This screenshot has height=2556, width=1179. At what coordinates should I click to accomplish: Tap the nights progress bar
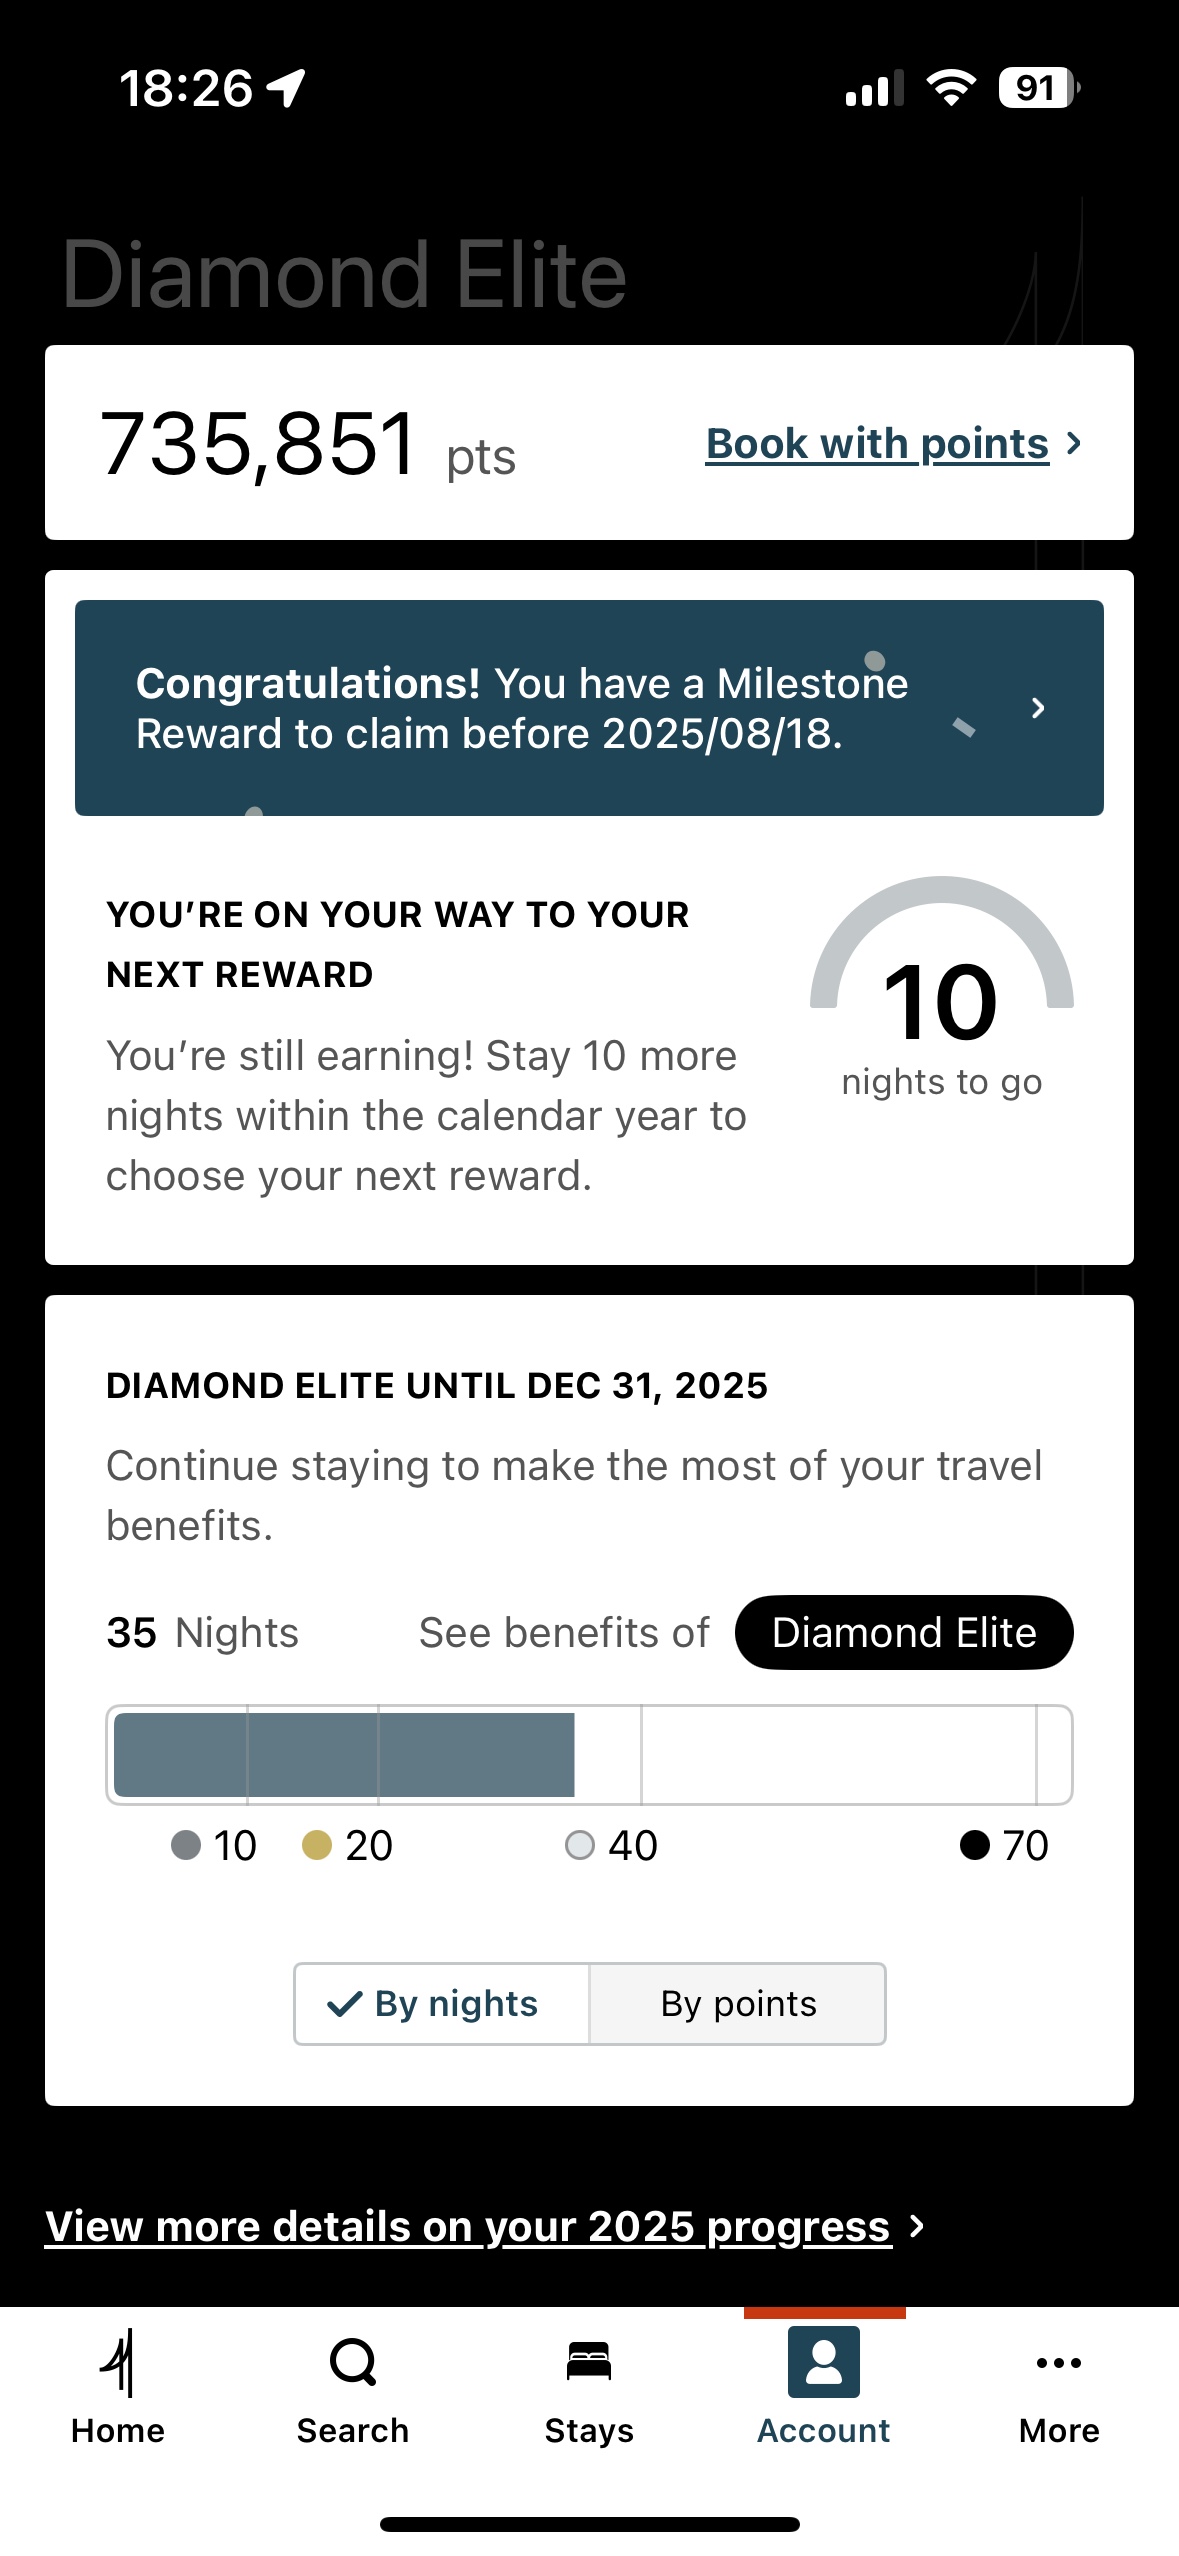(589, 1755)
